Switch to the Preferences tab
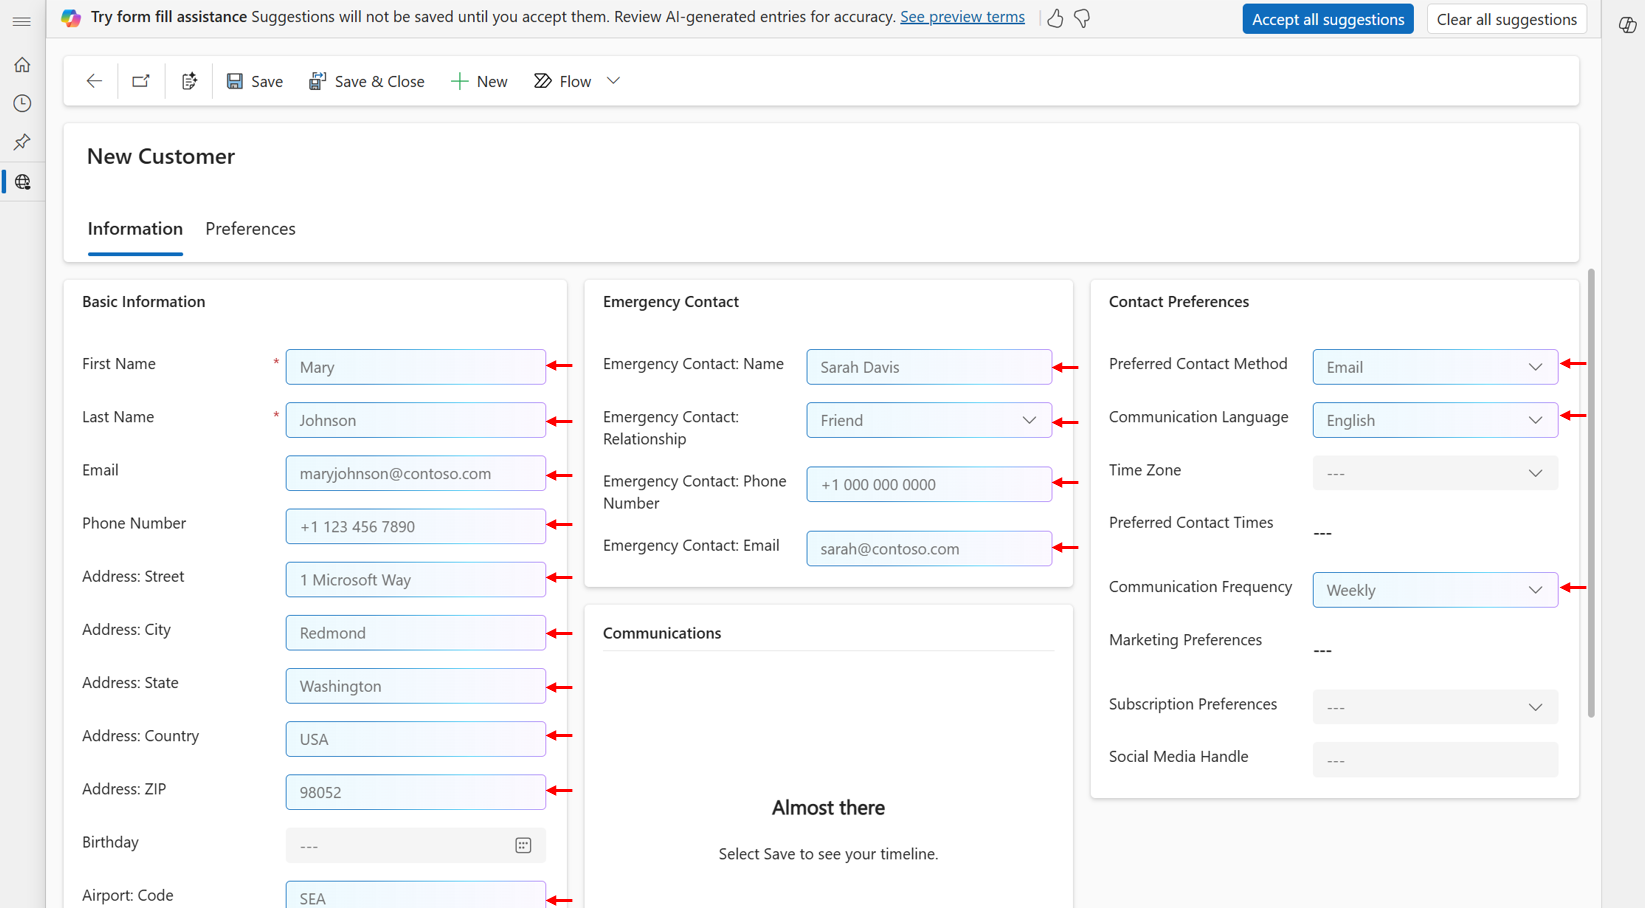The image size is (1645, 908). pos(250,229)
